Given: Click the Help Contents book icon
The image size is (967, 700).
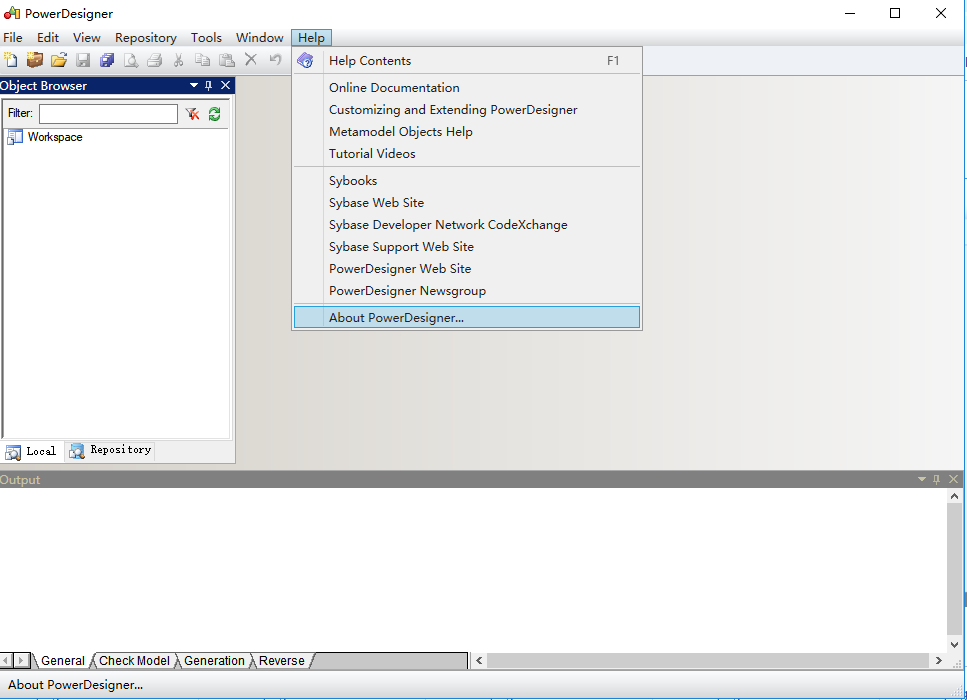Looking at the screenshot, I should coord(305,60).
